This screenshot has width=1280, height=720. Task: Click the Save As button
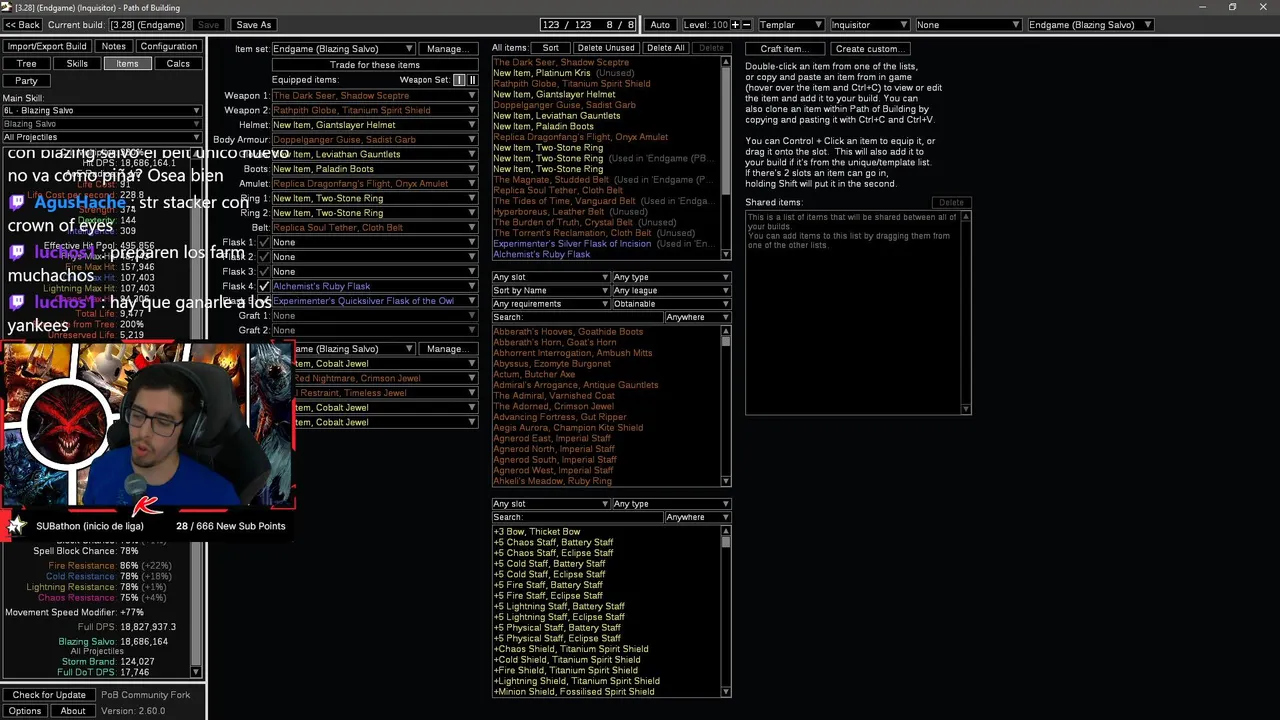[x=253, y=25]
